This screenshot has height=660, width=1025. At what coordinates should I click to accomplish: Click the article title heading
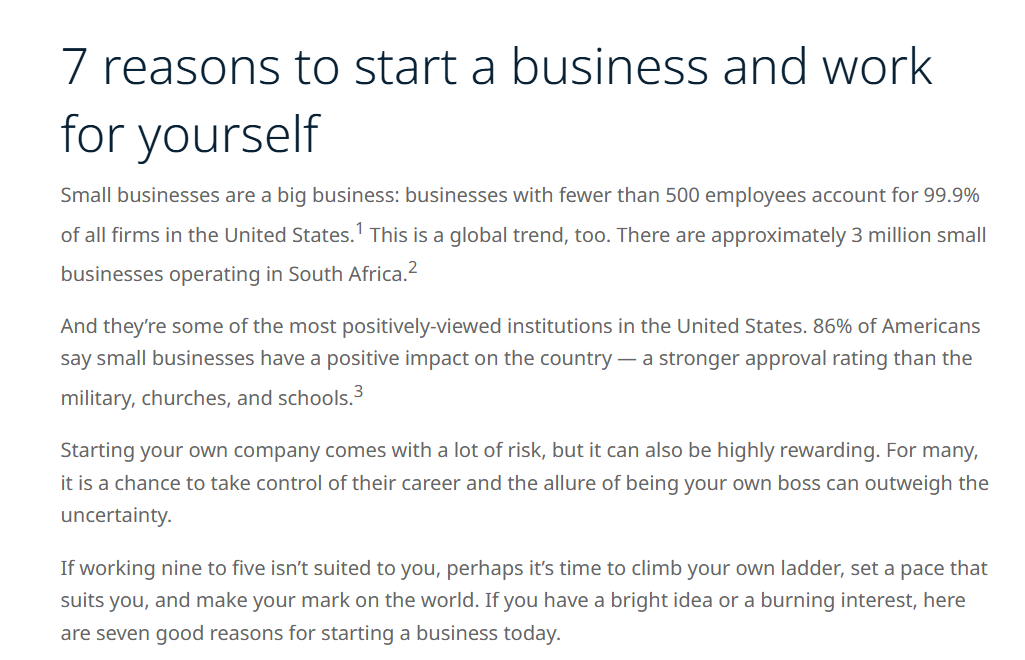pyautogui.click(x=496, y=100)
